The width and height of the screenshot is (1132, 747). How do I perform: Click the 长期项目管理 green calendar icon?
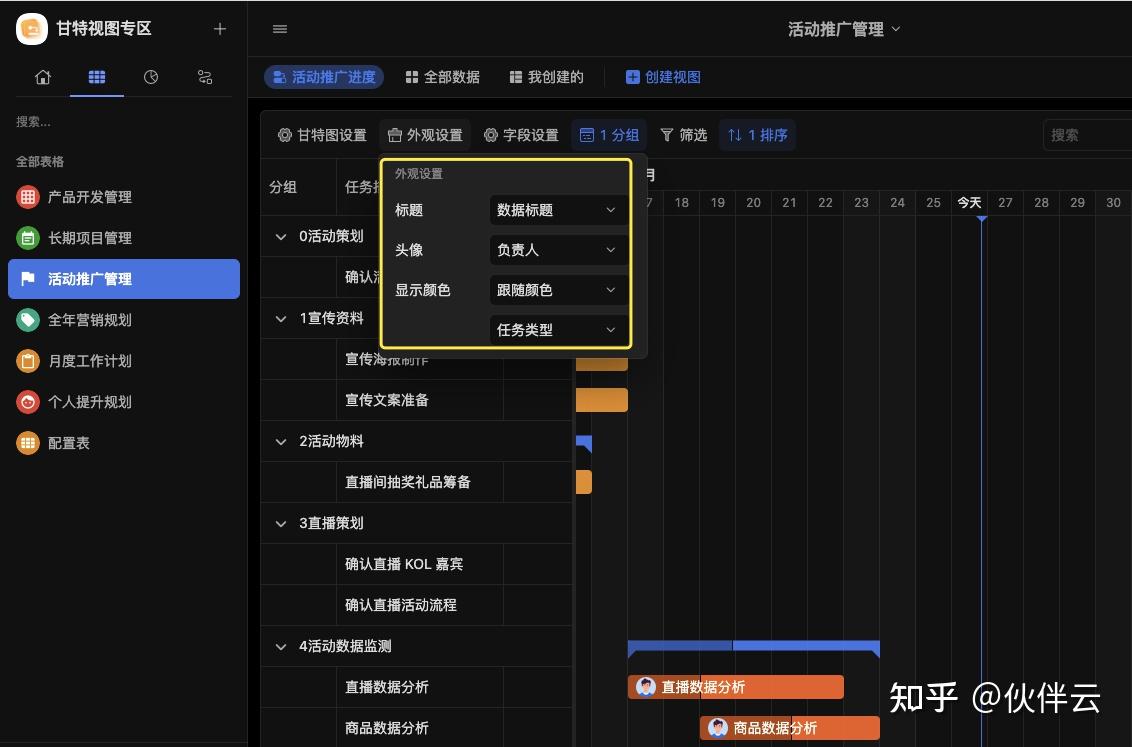[28, 238]
